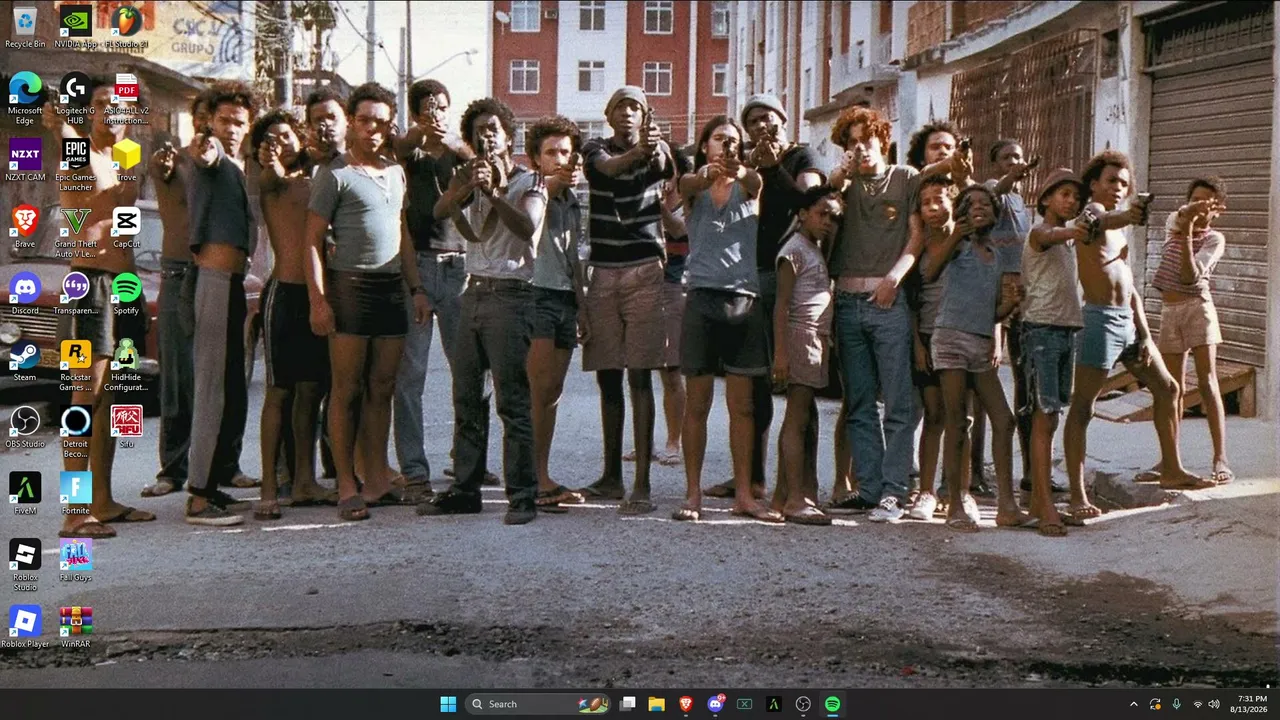Select the Fall Guys desktop shortcut
The width and height of the screenshot is (1280, 720).
[x=76, y=561]
